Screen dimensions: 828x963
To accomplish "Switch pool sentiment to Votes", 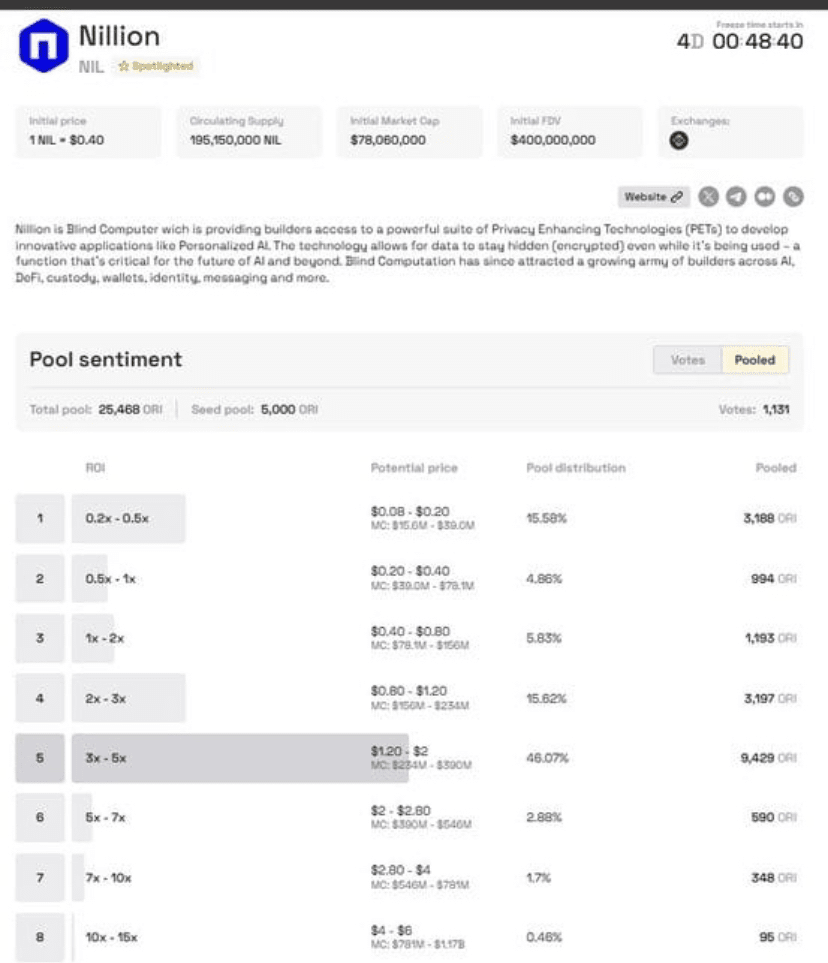I will tap(687, 360).
